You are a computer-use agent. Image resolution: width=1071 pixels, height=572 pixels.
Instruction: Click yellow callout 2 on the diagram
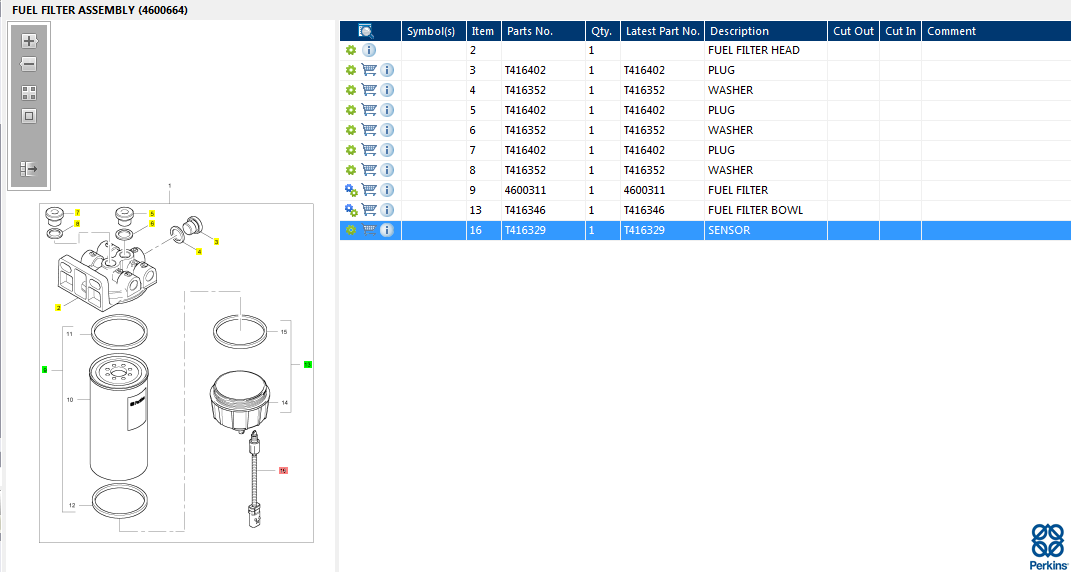59,307
